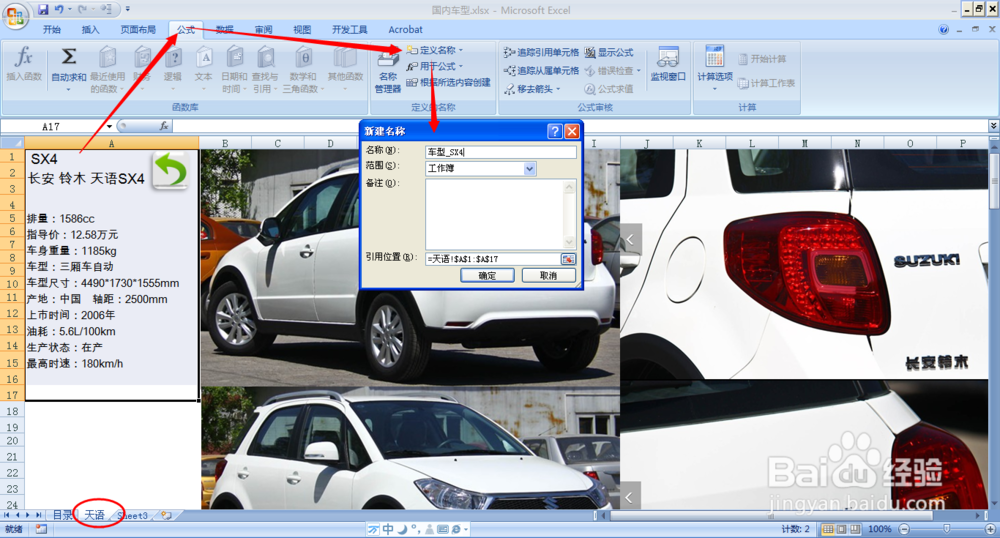Open Math and Trig (数学和三角函数) functions
1000x538 pixels.
click(304, 69)
